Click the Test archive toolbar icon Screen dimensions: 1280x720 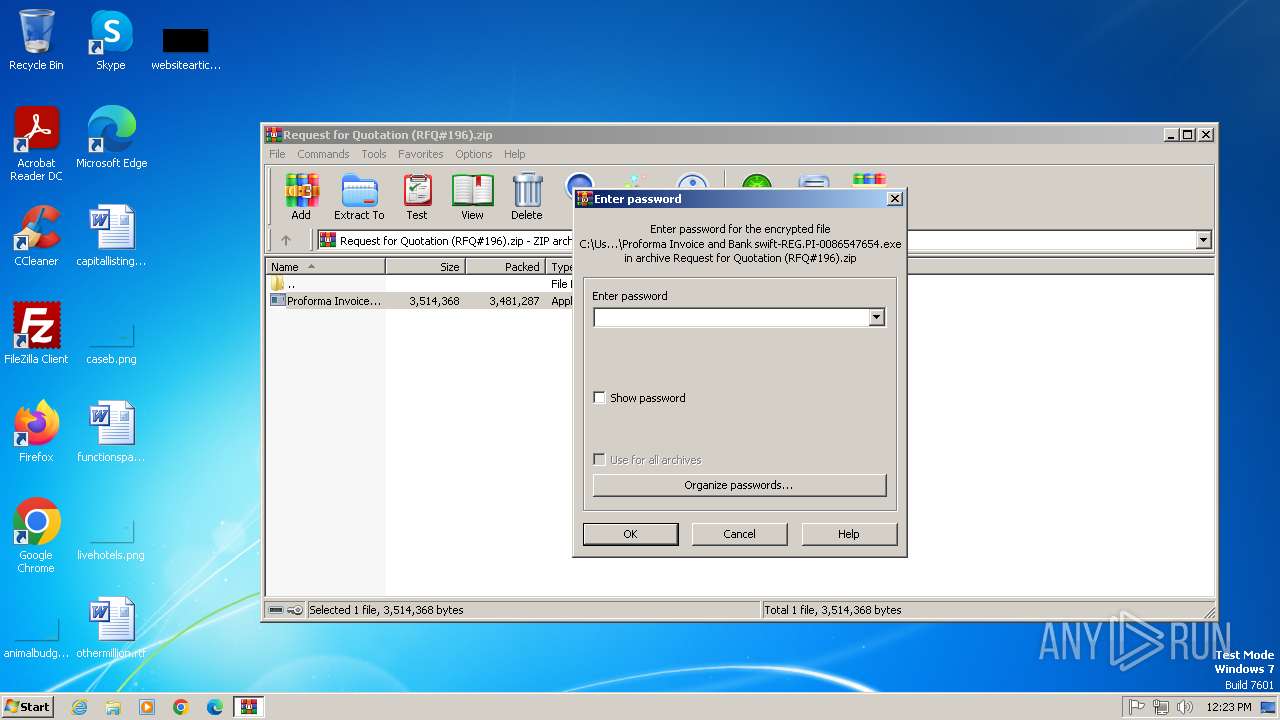click(x=417, y=196)
